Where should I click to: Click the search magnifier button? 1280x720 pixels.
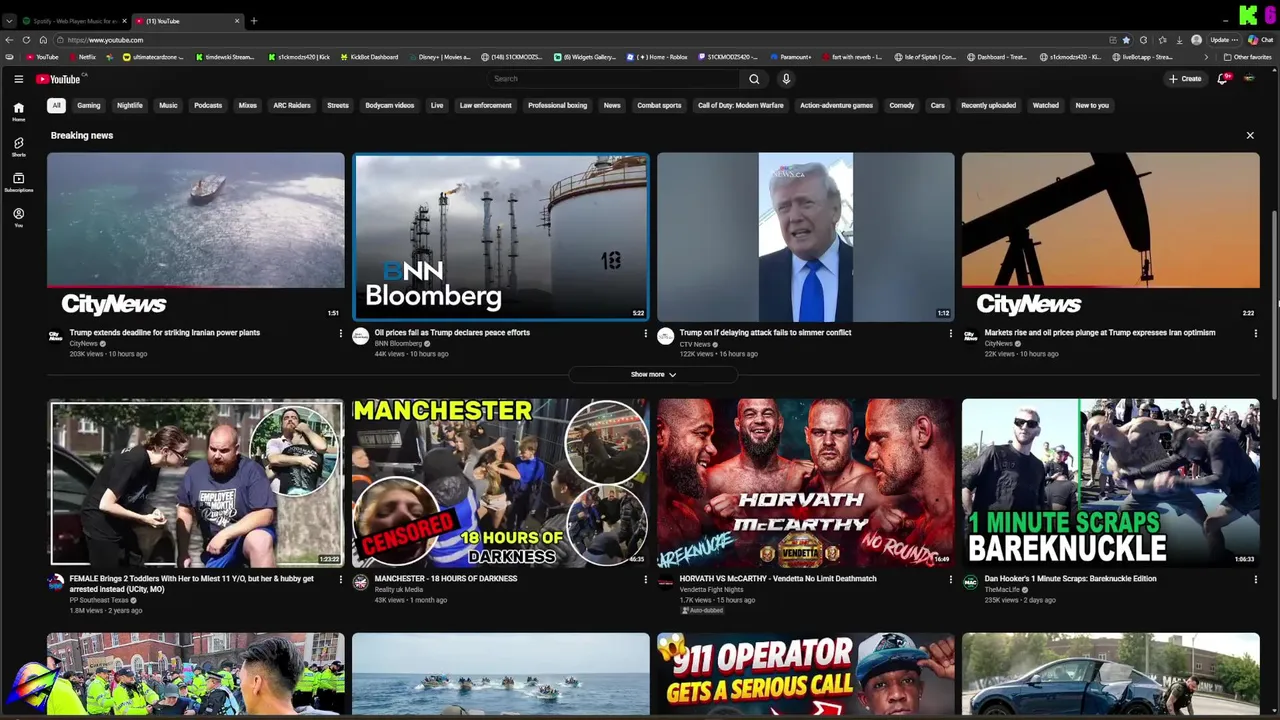click(754, 79)
